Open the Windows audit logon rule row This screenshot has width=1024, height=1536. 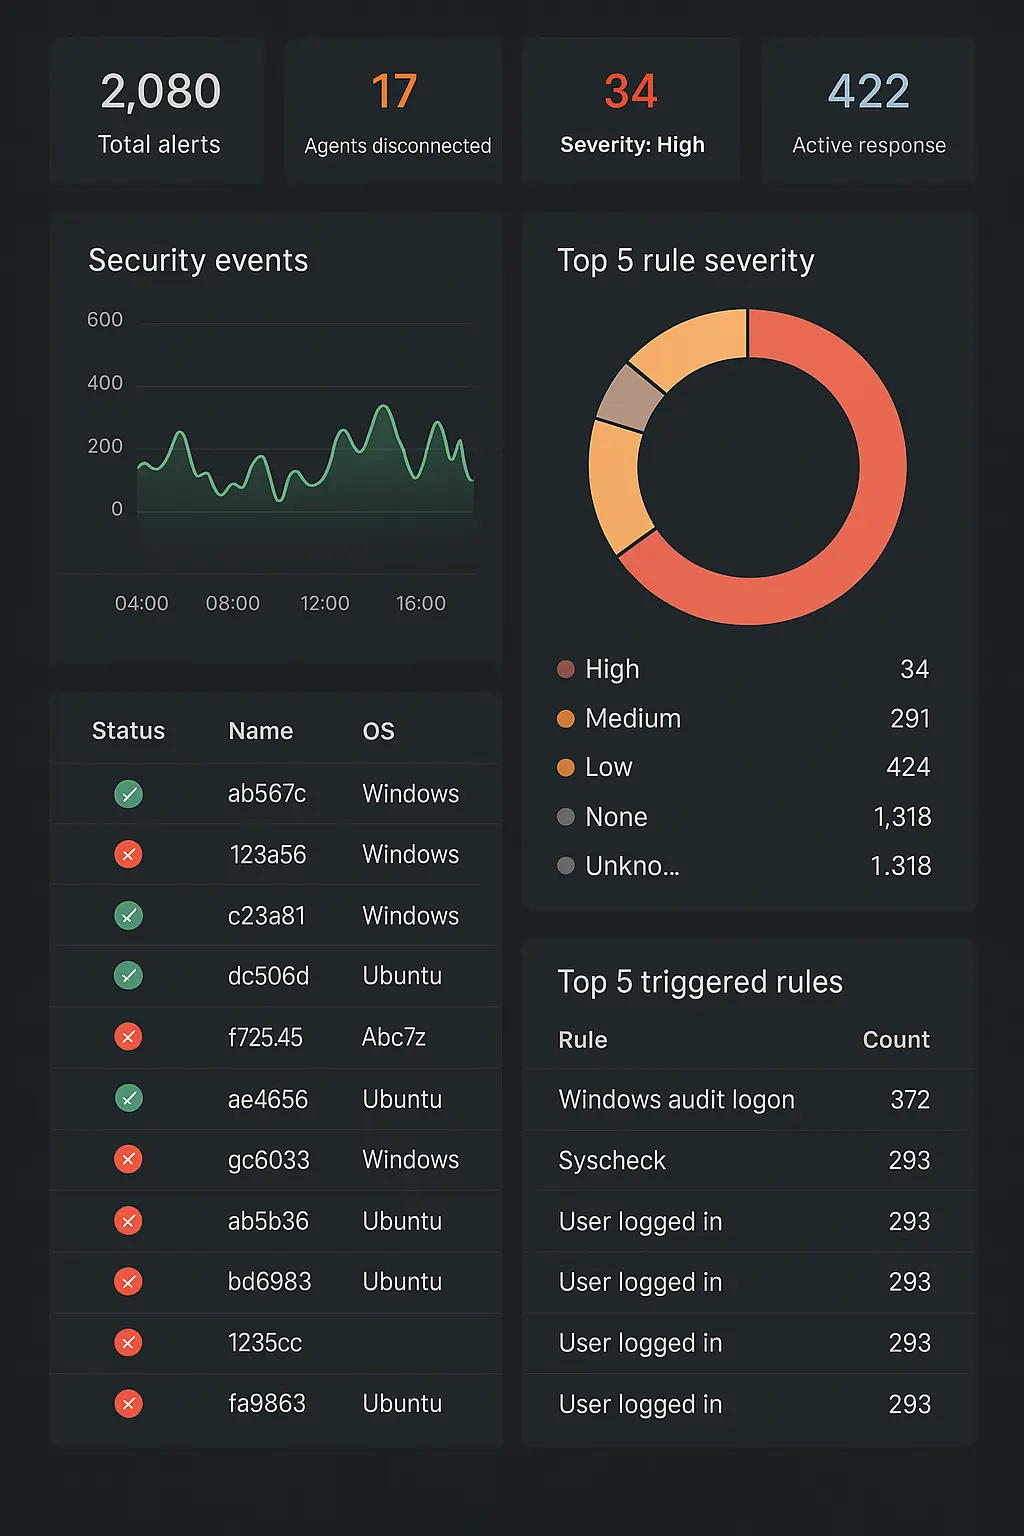pyautogui.click(x=676, y=1100)
